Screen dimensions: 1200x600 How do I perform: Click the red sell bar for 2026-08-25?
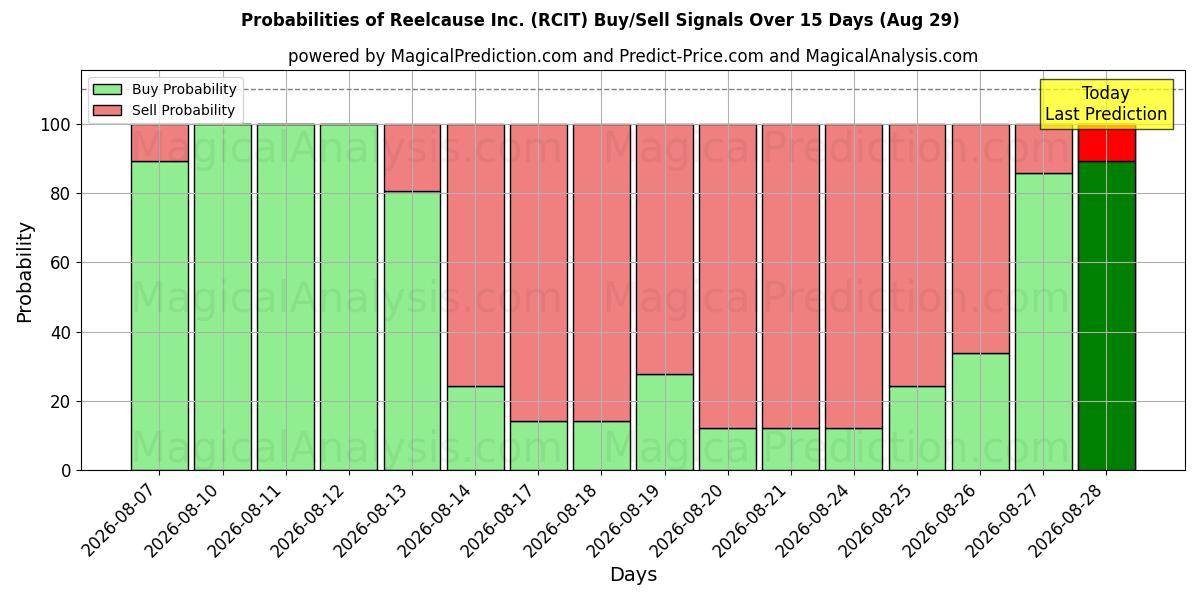tap(917, 255)
